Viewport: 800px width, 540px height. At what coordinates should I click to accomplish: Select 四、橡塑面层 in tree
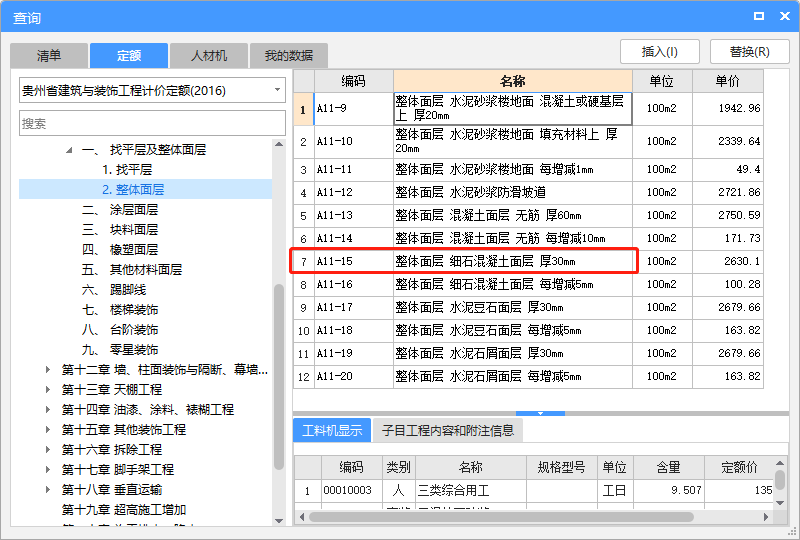tap(120, 250)
